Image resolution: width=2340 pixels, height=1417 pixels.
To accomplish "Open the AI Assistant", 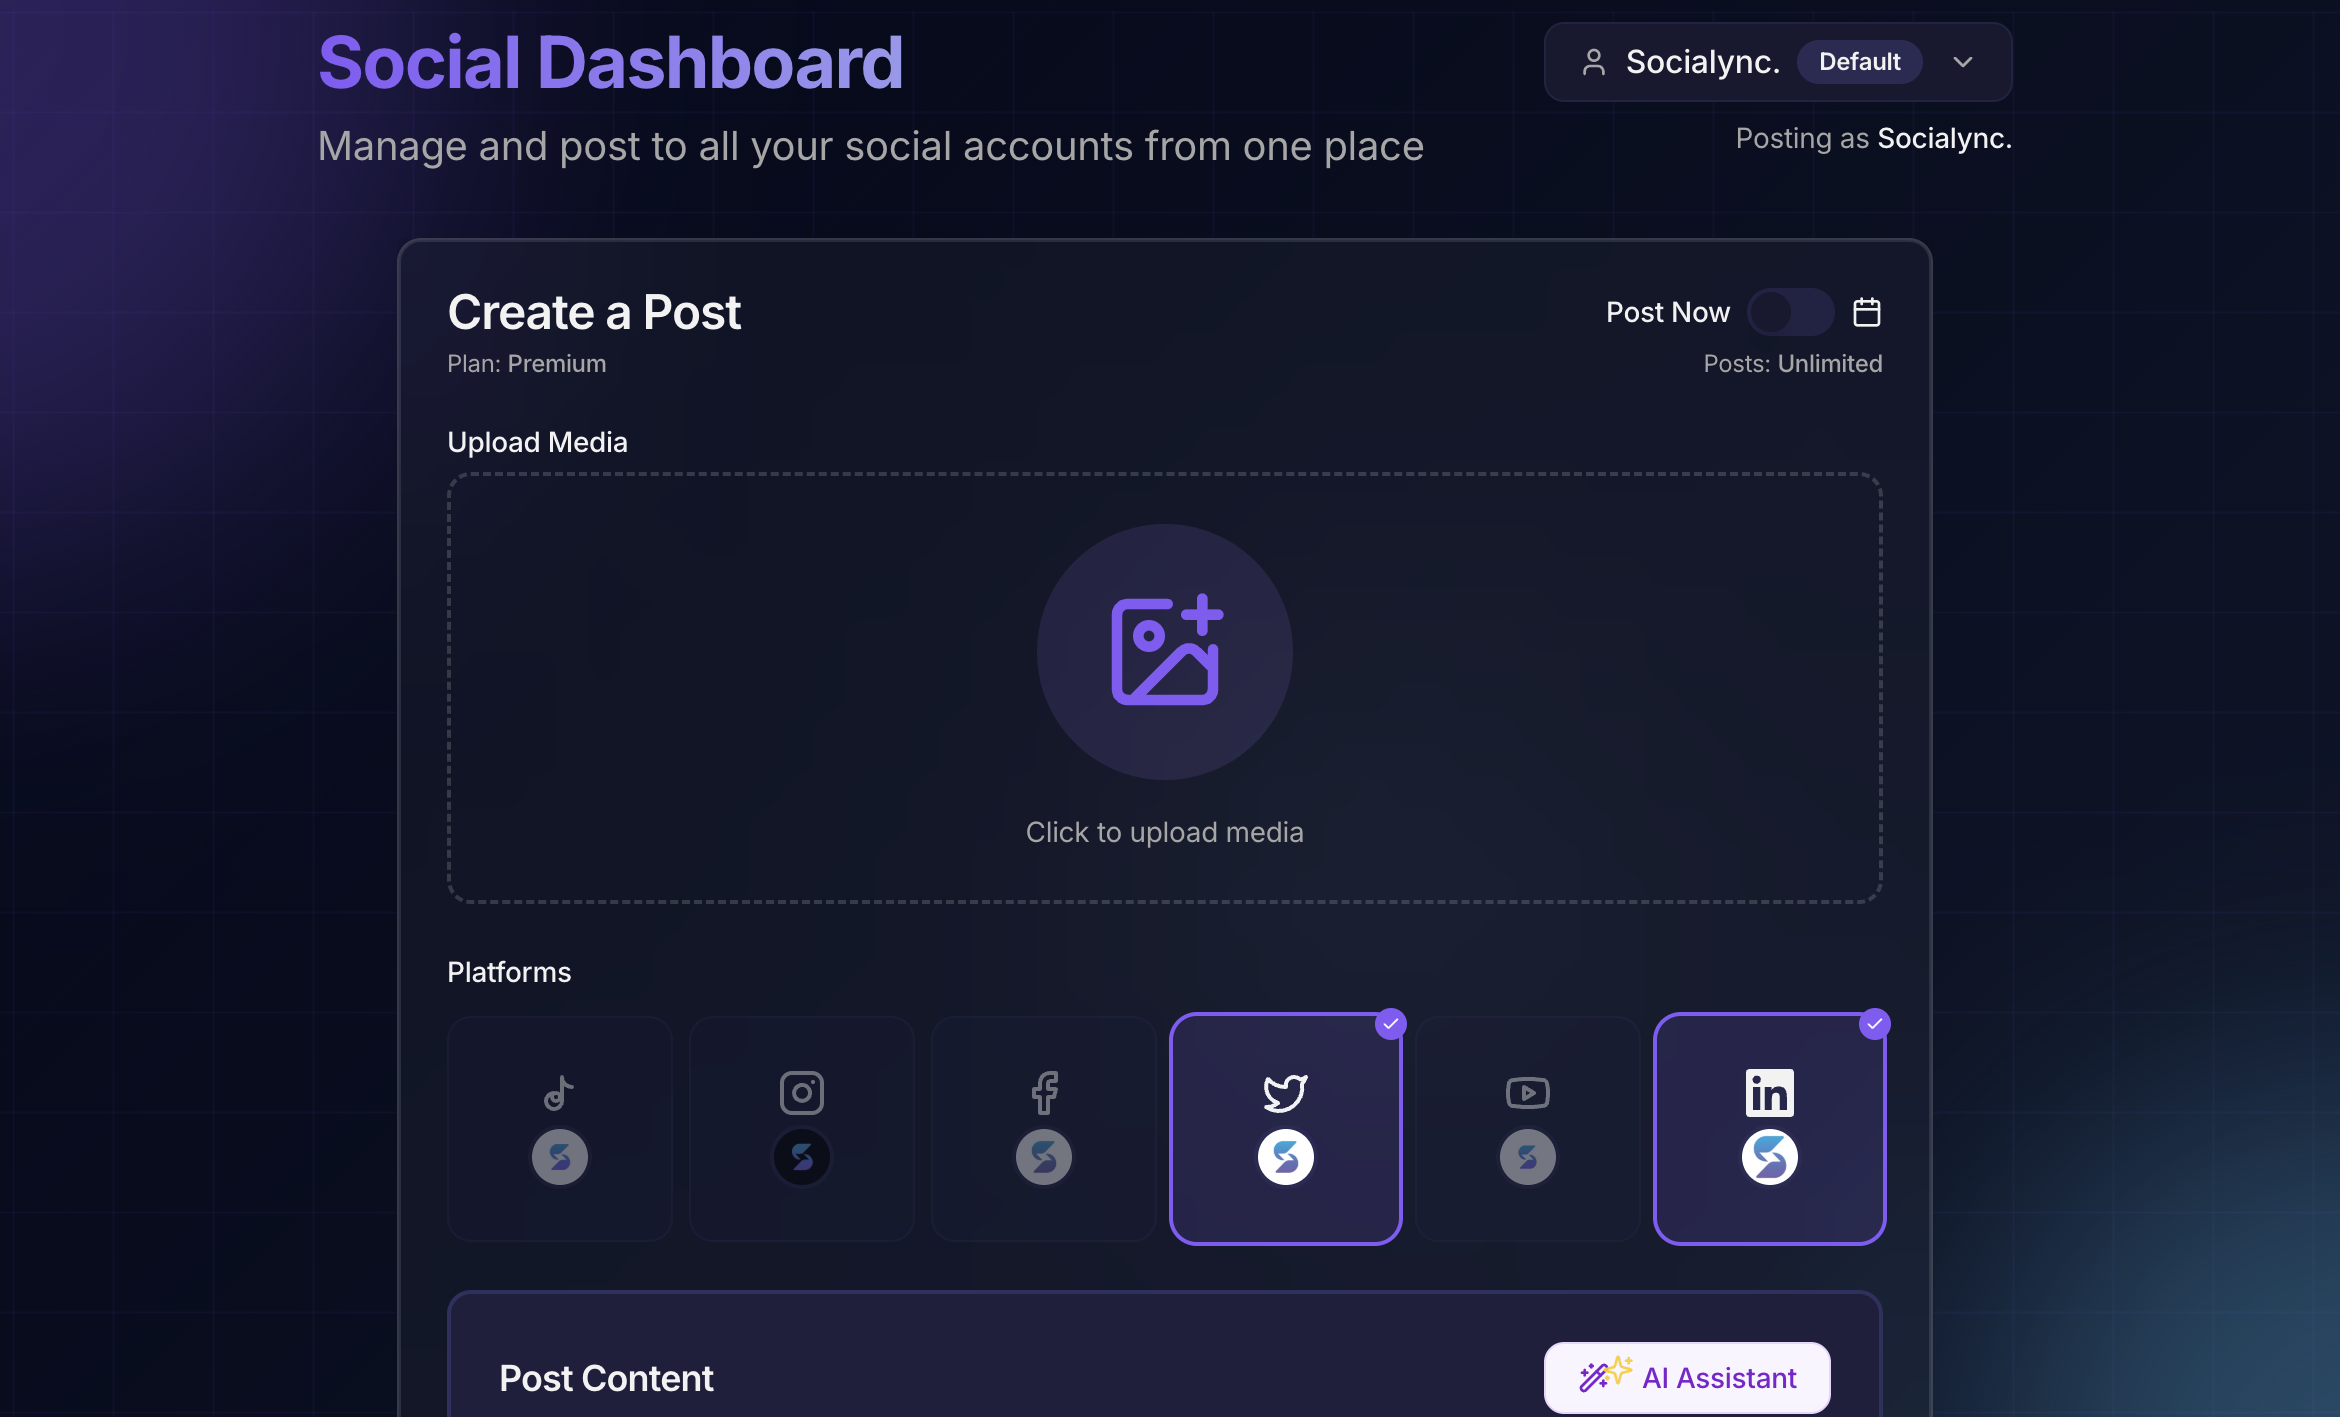I will (x=1687, y=1377).
